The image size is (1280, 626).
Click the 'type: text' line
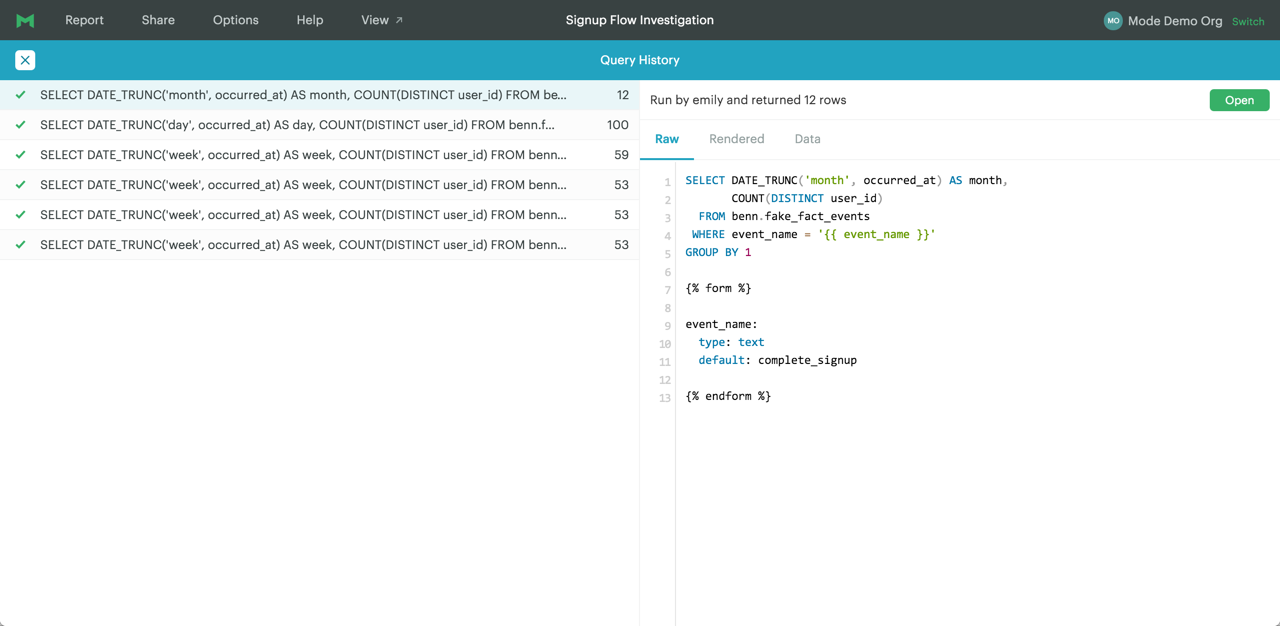pos(731,342)
